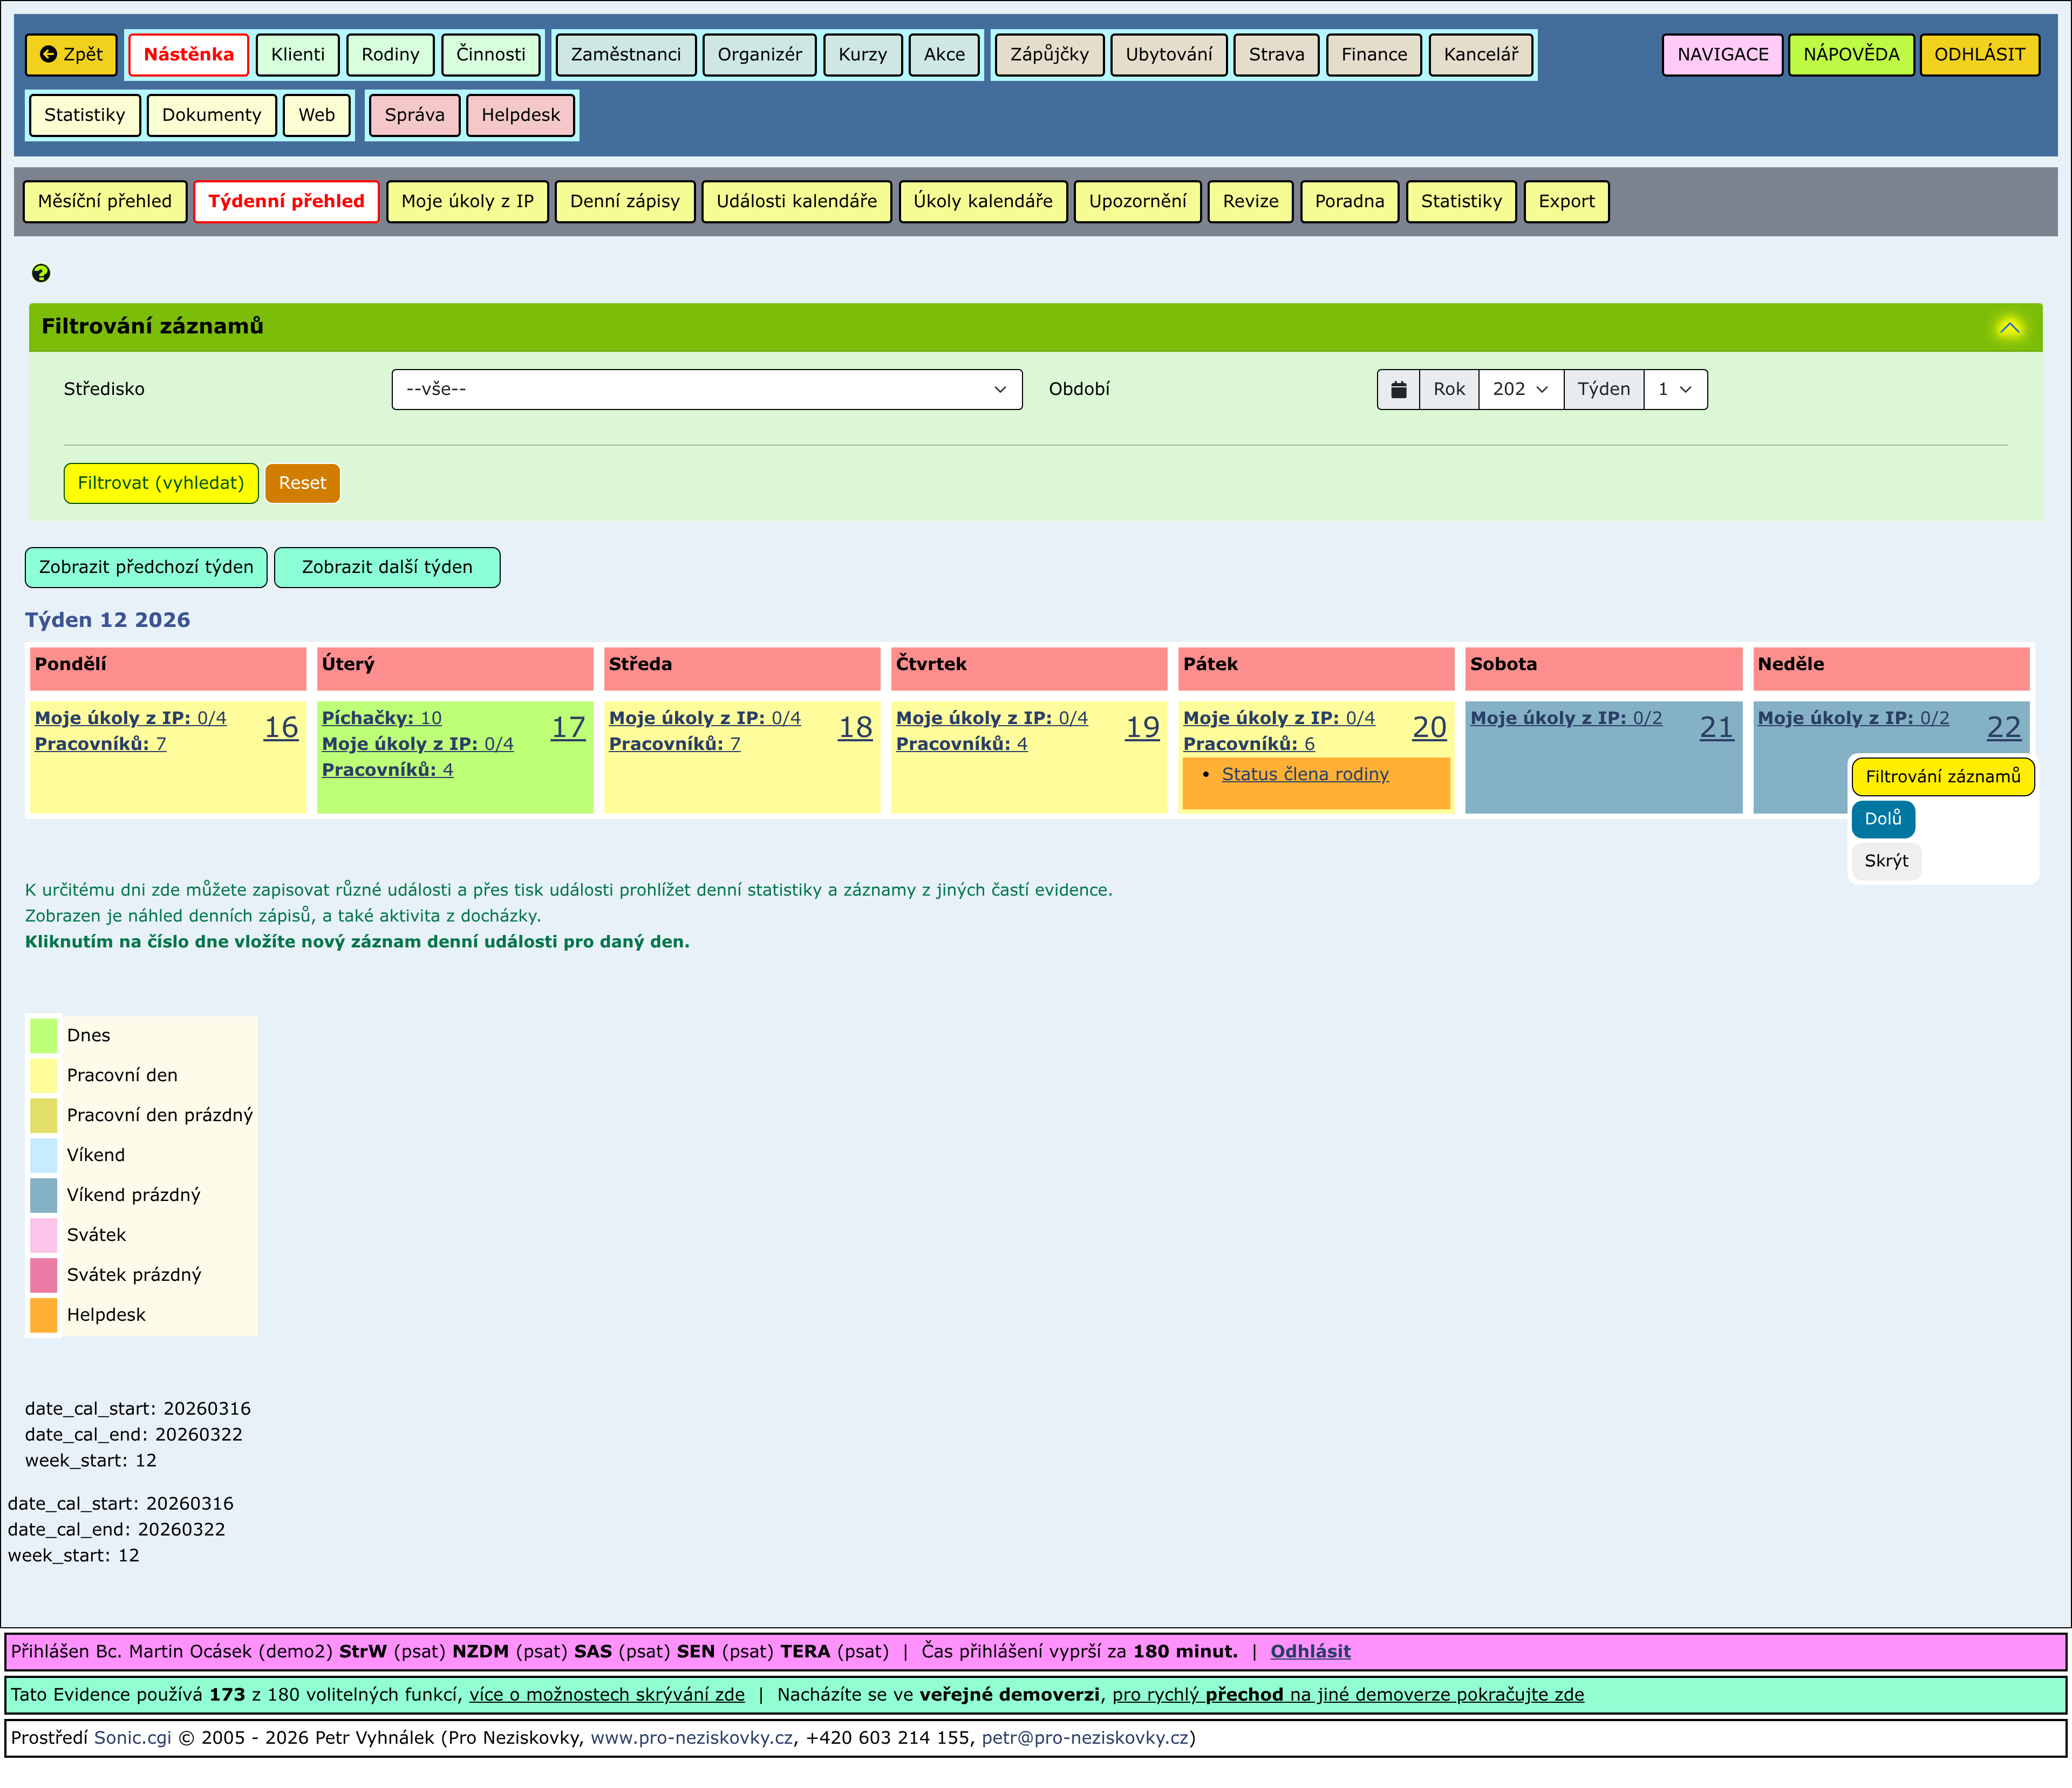Click the Dnes green legend swatch
The height and width of the screenshot is (1788, 2072).
44,1035
